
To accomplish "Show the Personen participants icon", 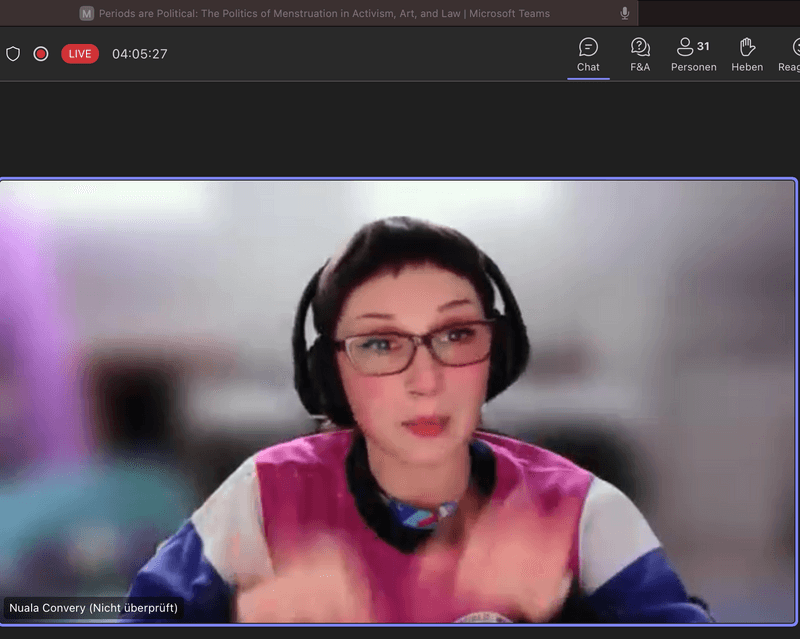I will point(686,47).
